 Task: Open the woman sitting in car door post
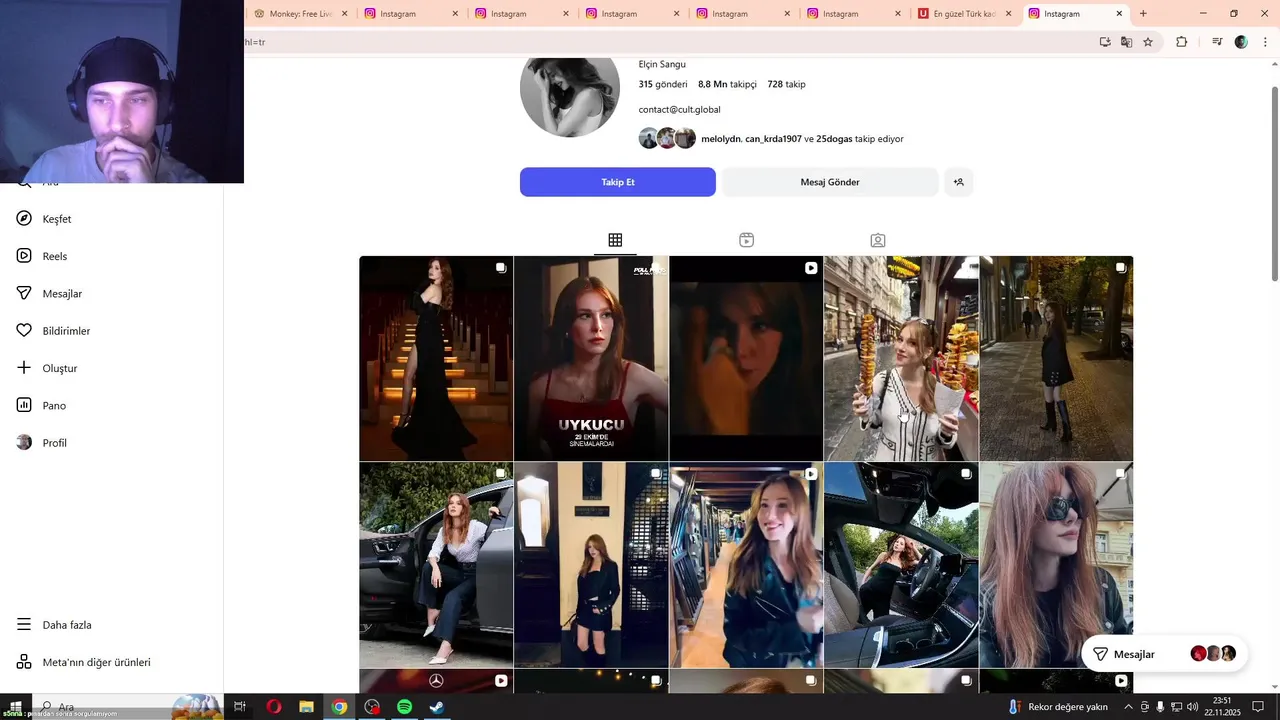click(x=436, y=565)
